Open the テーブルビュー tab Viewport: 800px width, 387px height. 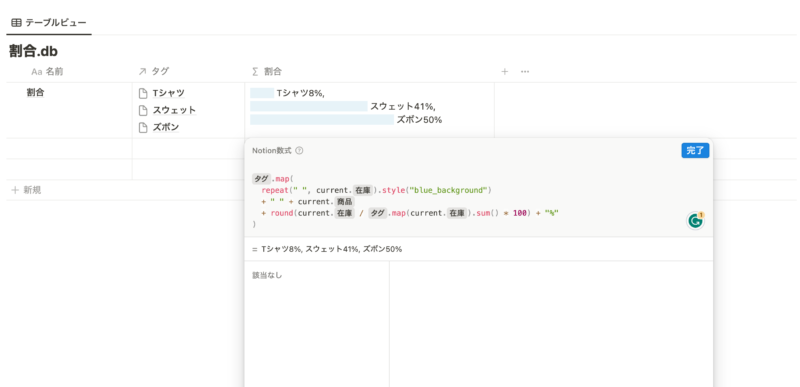click(49, 22)
